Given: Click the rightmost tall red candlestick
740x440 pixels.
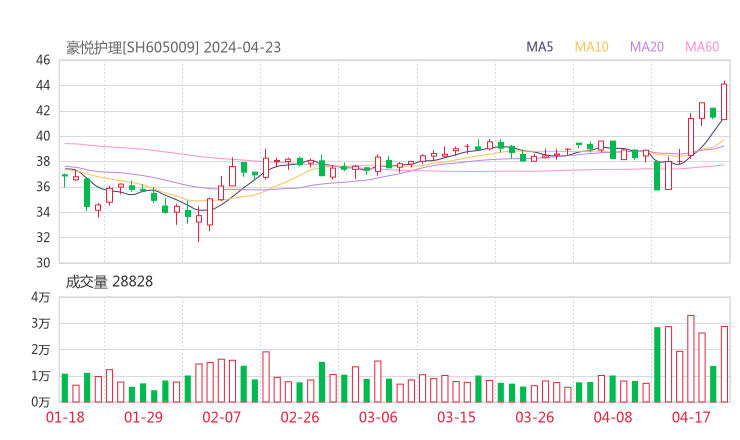Looking at the screenshot, I should [x=724, y=102].
